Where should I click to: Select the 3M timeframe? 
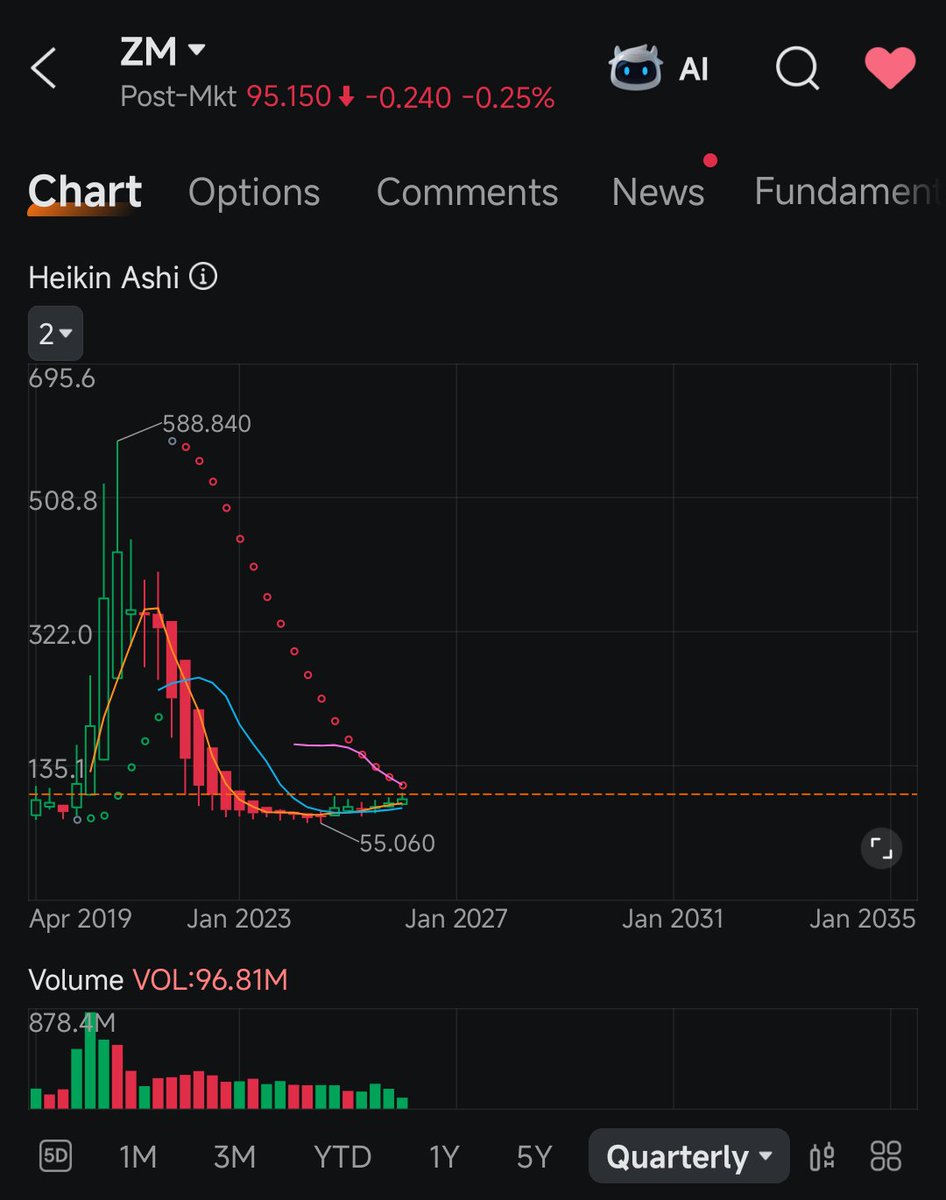click(x=235, y=1157)
